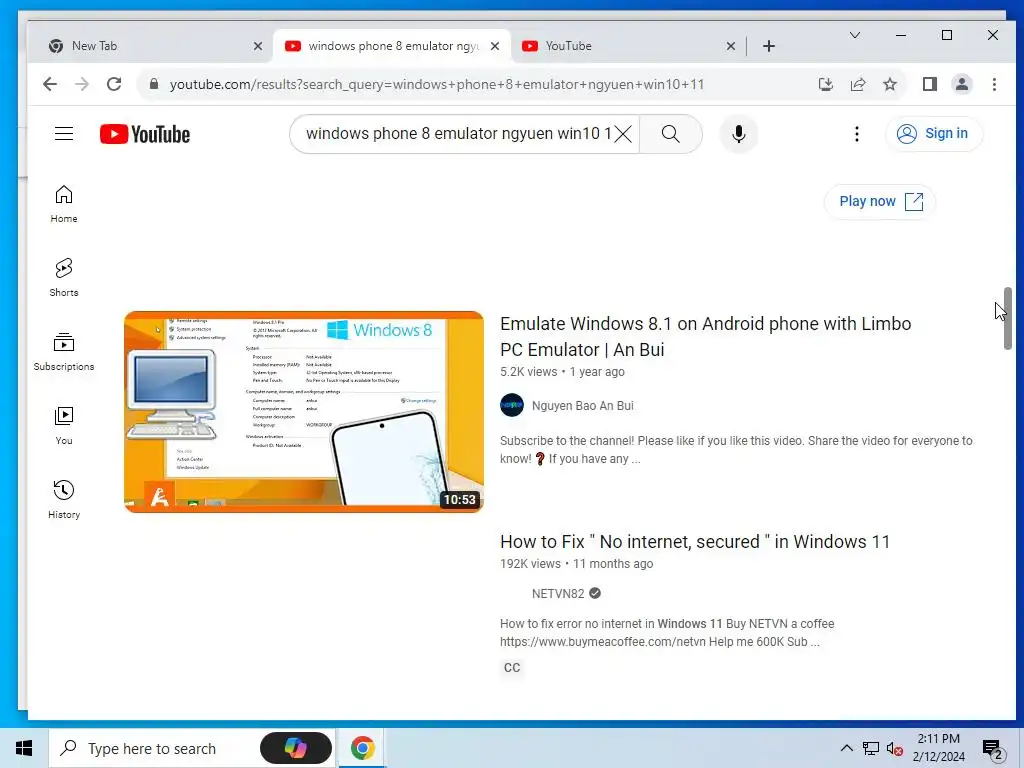Image resolution: width=1024 pixels, height=768 pixels.
Task: Open a new browser tab
Action: [x=769, y=46]
